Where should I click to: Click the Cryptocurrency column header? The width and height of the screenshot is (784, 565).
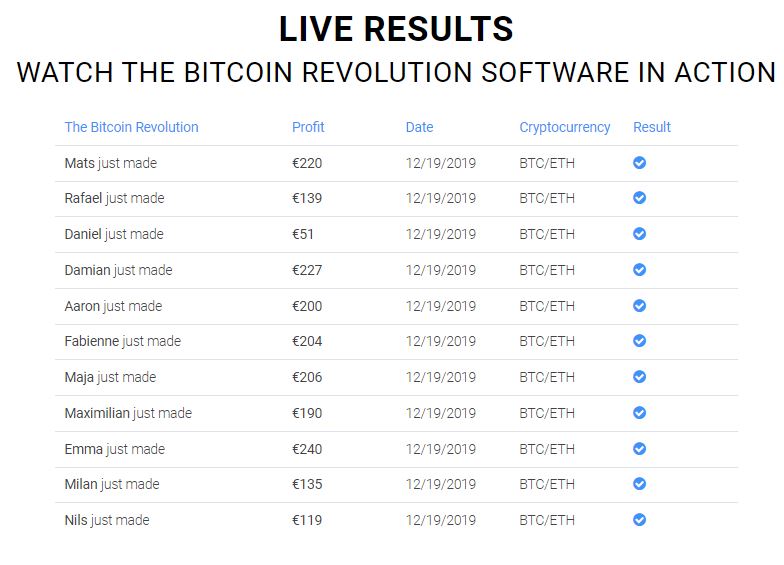pos(564,128)
